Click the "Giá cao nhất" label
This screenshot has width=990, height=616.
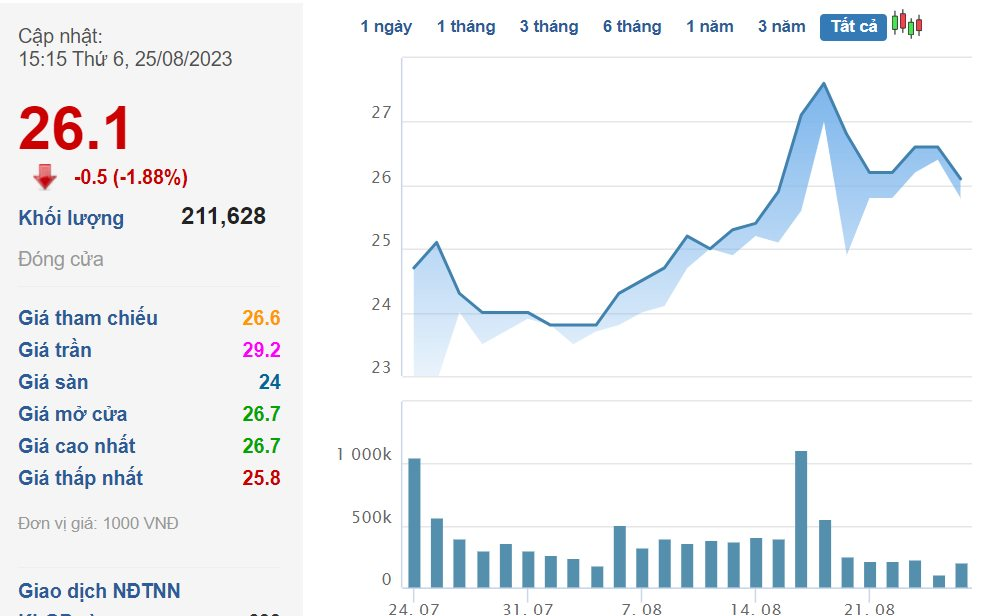click(x=77, y=446)
